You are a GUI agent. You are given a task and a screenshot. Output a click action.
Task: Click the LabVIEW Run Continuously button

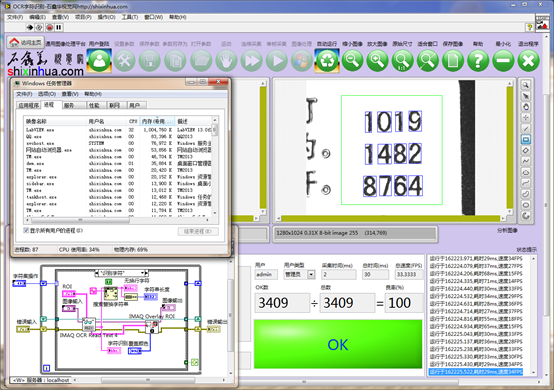click(39, 27)
